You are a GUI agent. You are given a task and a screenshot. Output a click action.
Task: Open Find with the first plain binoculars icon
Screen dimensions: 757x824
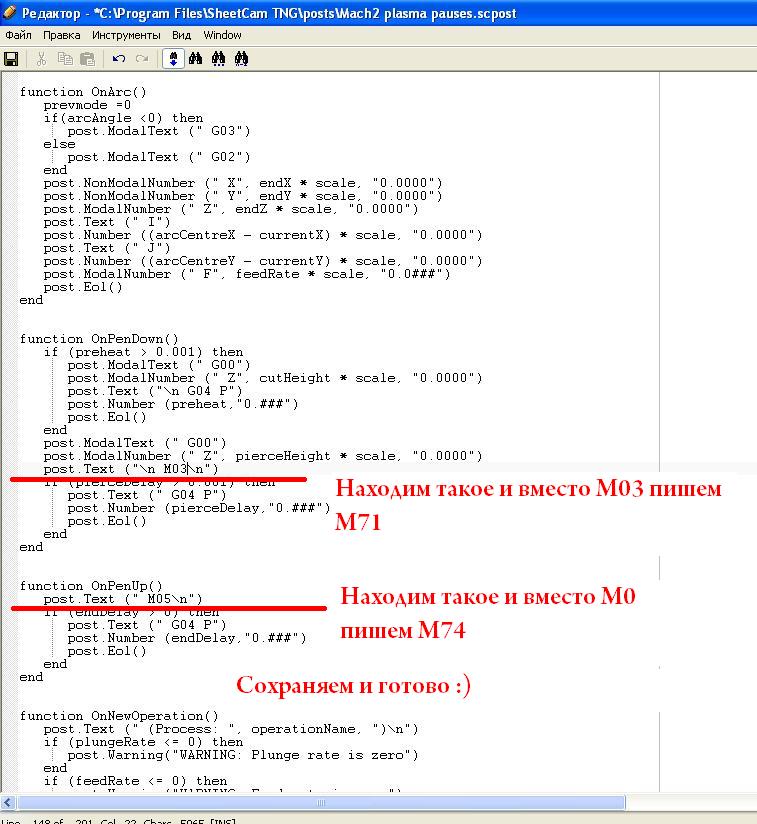tap(195, 59)
